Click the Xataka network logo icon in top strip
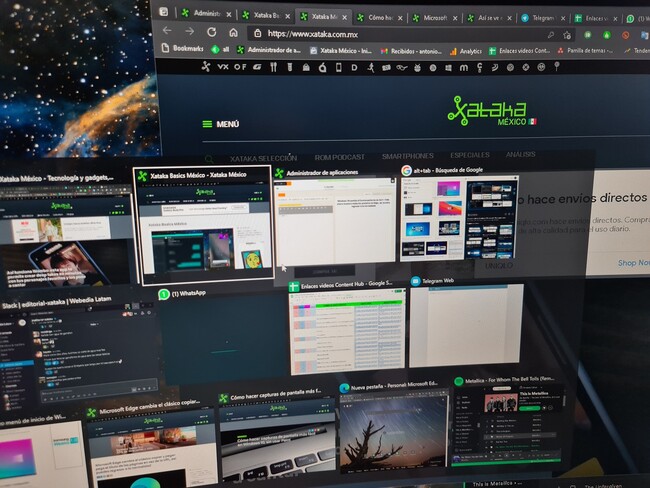Image resolution: width=650 pixels, height=488 pixels. coord(206,66)
